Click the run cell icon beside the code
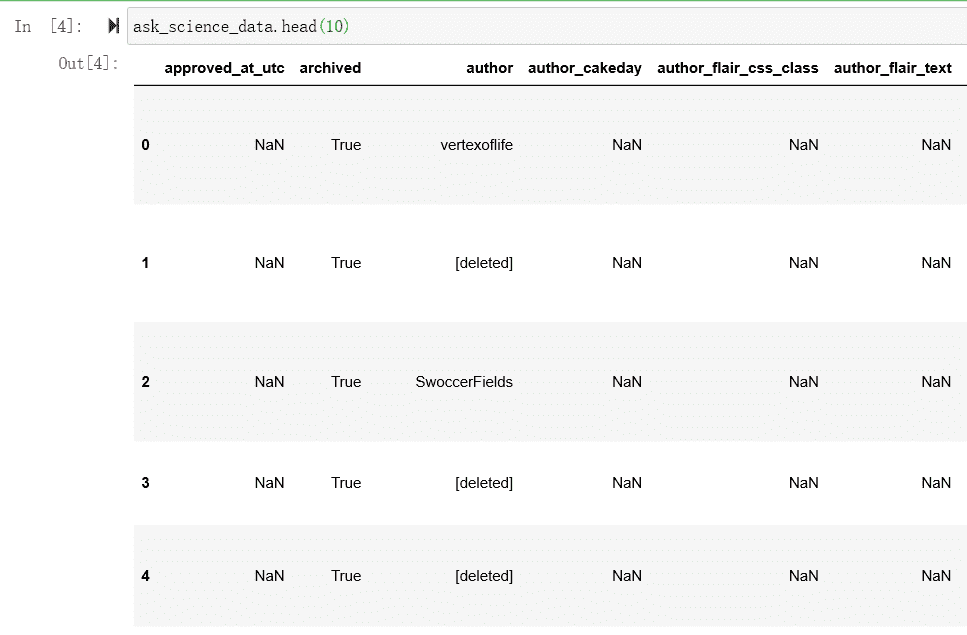The image size is (967, 635). pos(113,27)
